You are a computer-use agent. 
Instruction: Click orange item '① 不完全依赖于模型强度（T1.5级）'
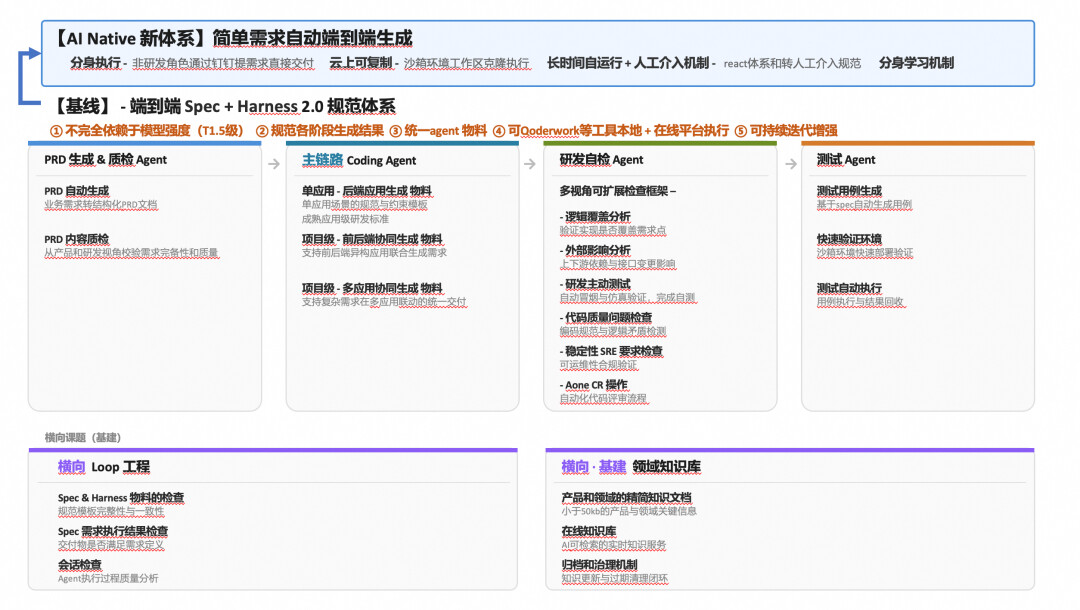pos(146,130)
